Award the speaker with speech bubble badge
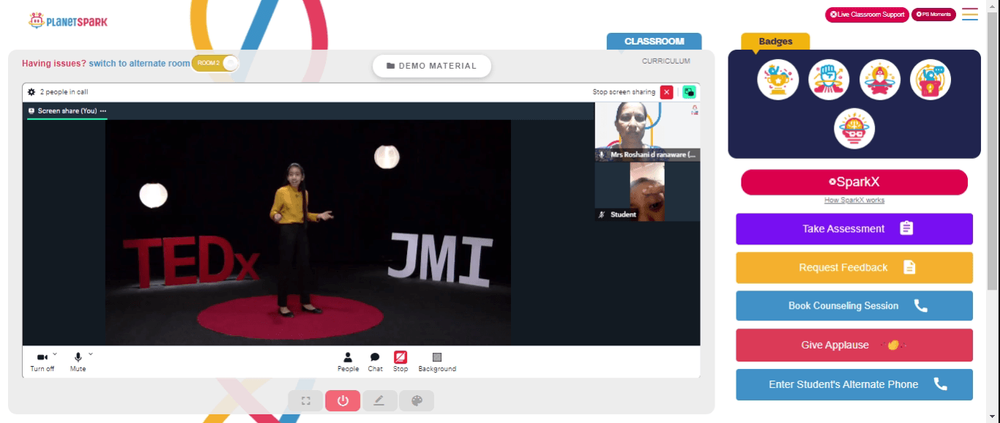Screen dimensions: 1000x423 coord(930,79)
